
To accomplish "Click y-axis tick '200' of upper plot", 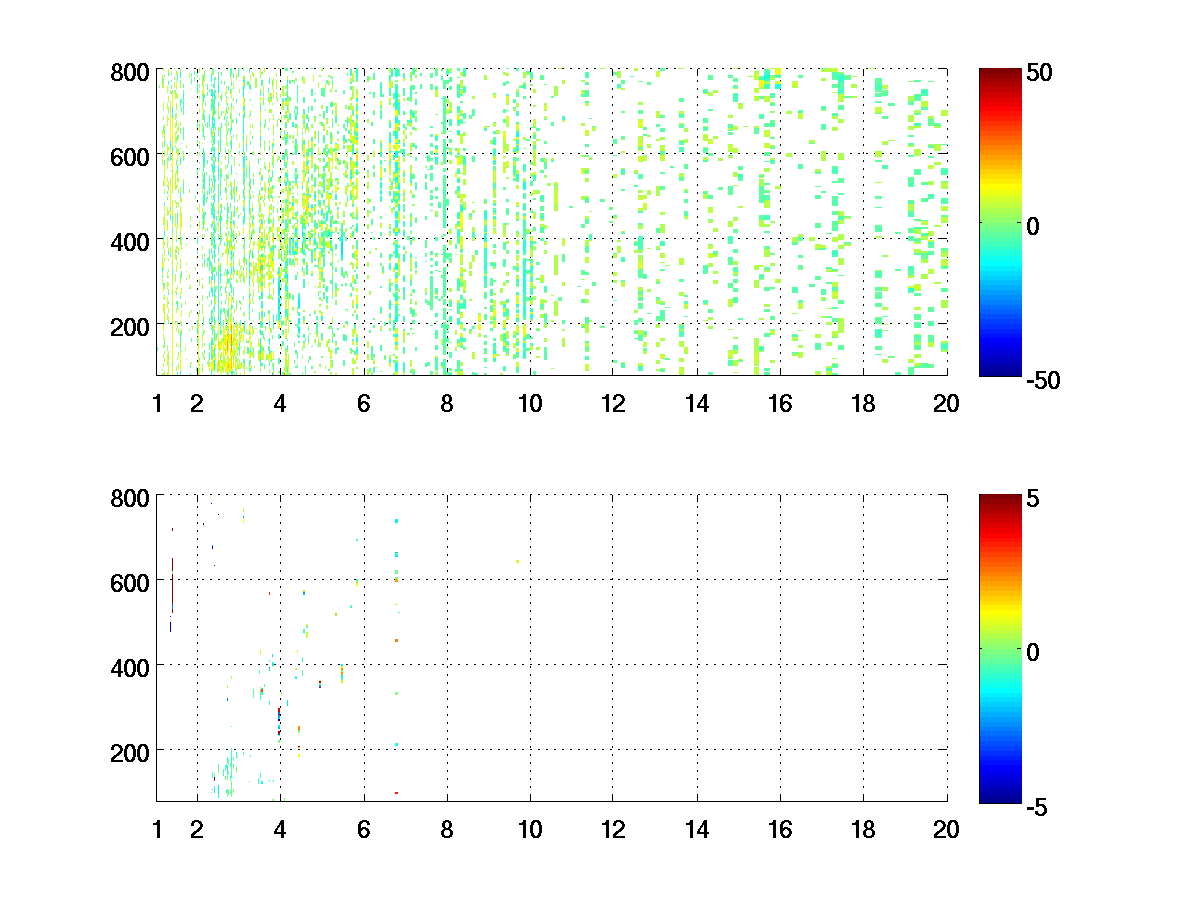I will (130, 326).
